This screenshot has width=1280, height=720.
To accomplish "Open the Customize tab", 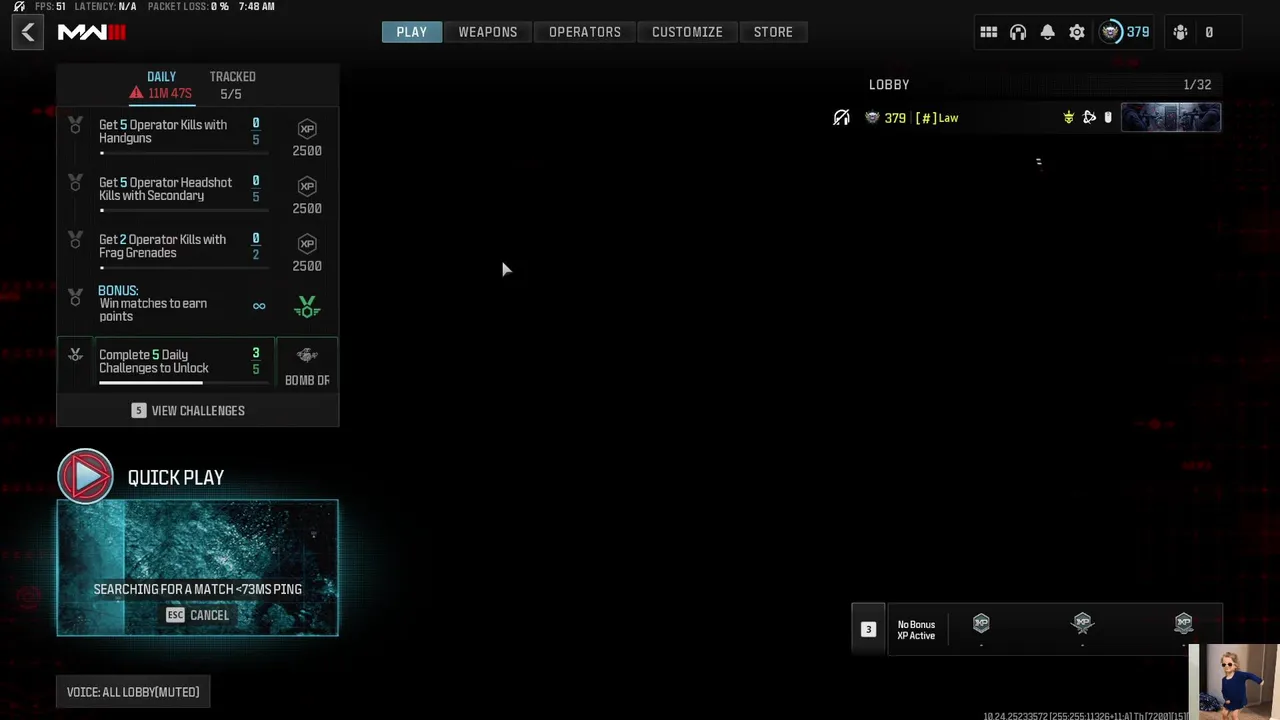I will point(687,32).
